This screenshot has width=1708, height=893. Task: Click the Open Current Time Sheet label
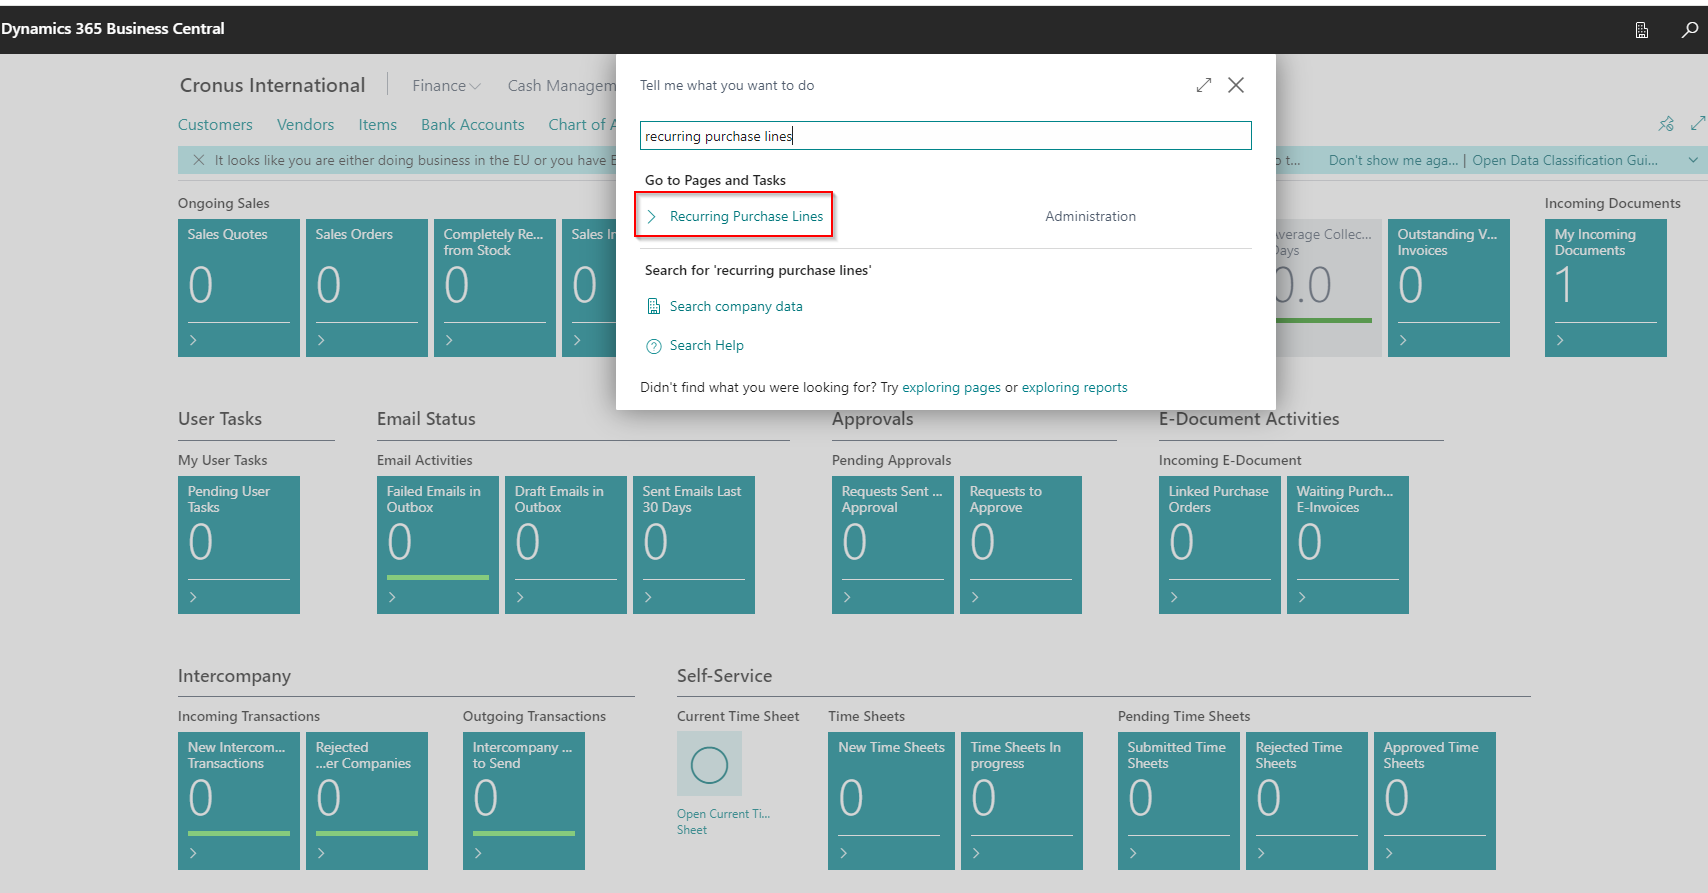[723, 822]
